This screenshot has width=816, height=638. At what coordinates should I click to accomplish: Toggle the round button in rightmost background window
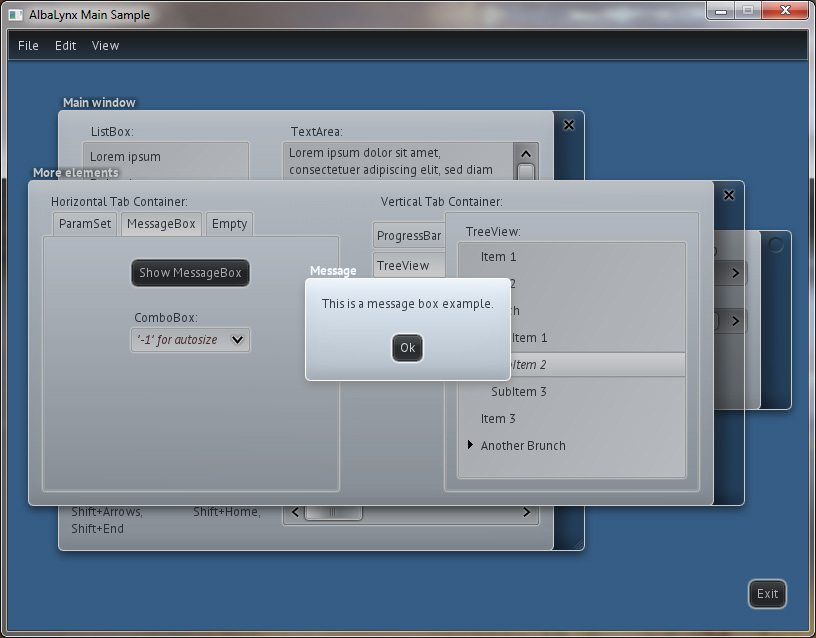pyautogui.click(x=775, y=244)
